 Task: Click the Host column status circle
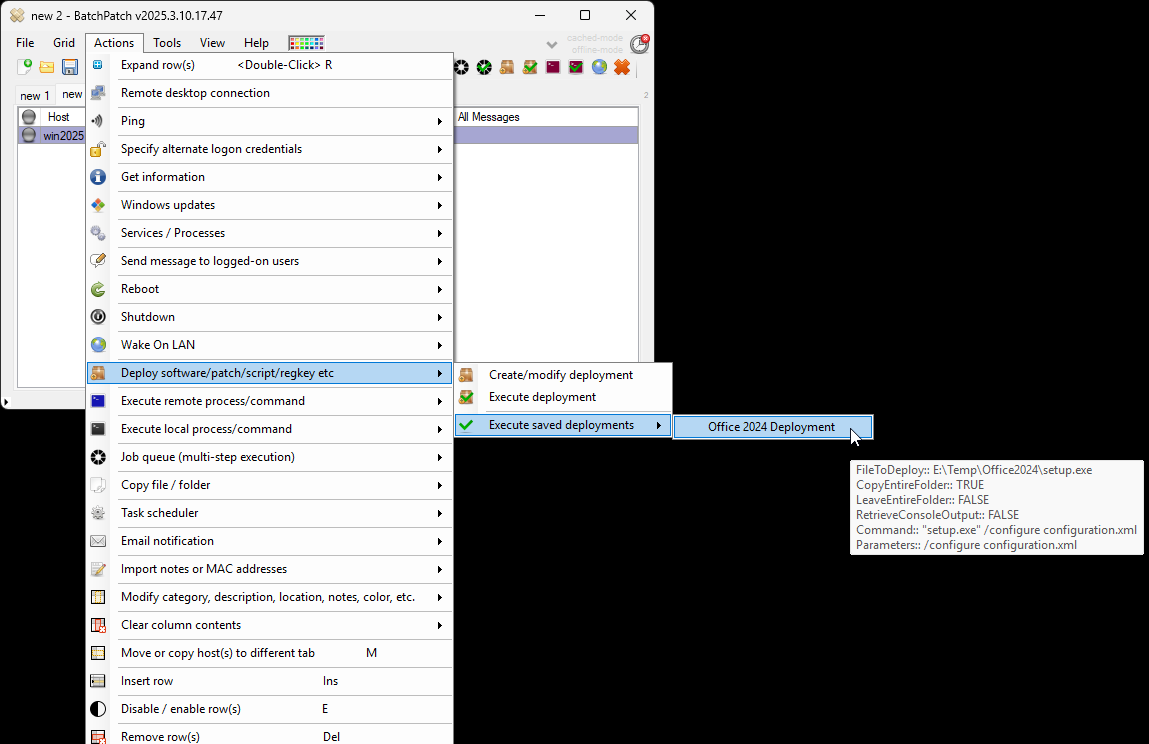pyautogui.click(x=29, y=117)
